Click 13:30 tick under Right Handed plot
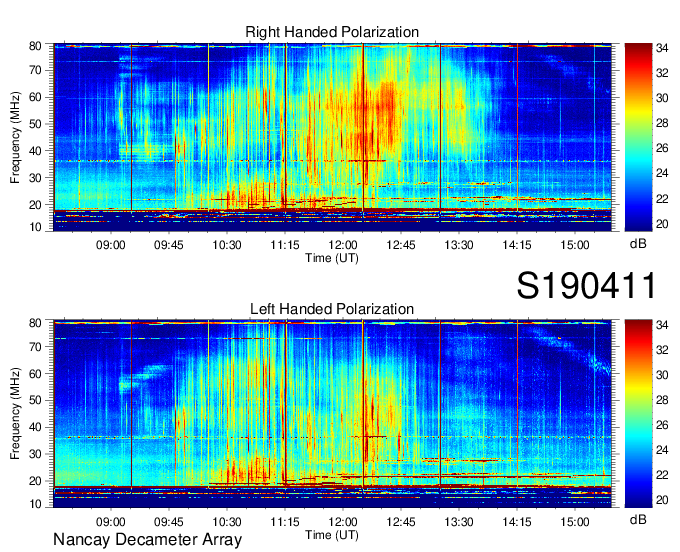 (x=459, y=245)
